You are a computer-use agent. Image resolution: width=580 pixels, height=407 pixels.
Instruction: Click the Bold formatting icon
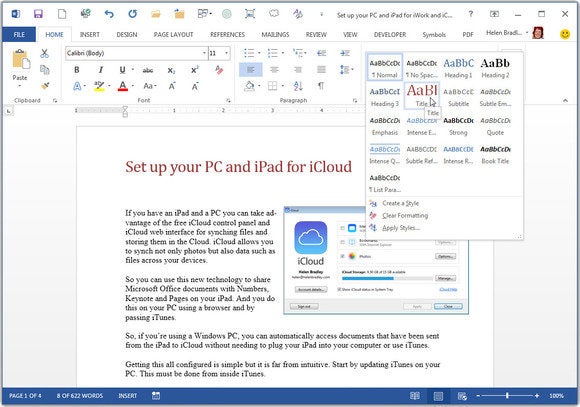(x=77, y=70)
